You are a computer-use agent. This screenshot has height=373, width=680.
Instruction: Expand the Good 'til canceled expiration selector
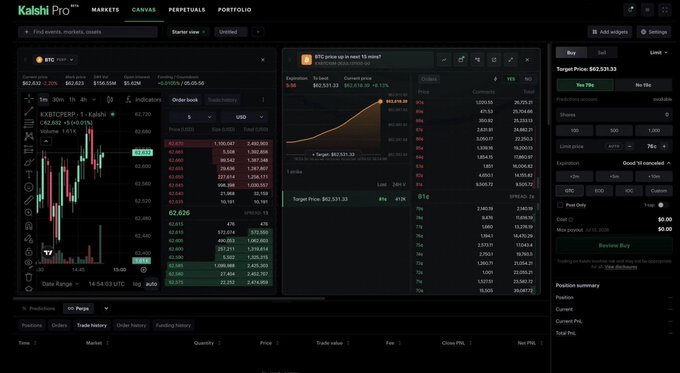click(x=646, y=163)
